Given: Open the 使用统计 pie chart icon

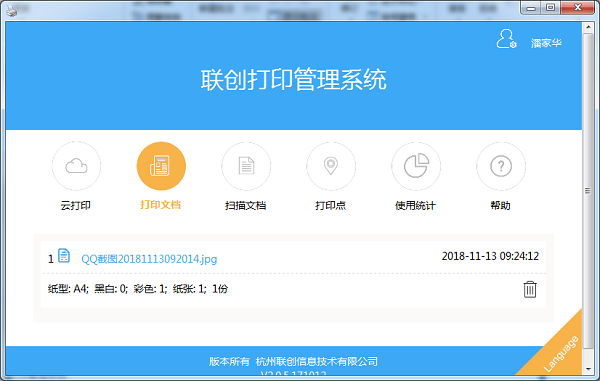Looking at the screenshot, I should tap(416, 166).
